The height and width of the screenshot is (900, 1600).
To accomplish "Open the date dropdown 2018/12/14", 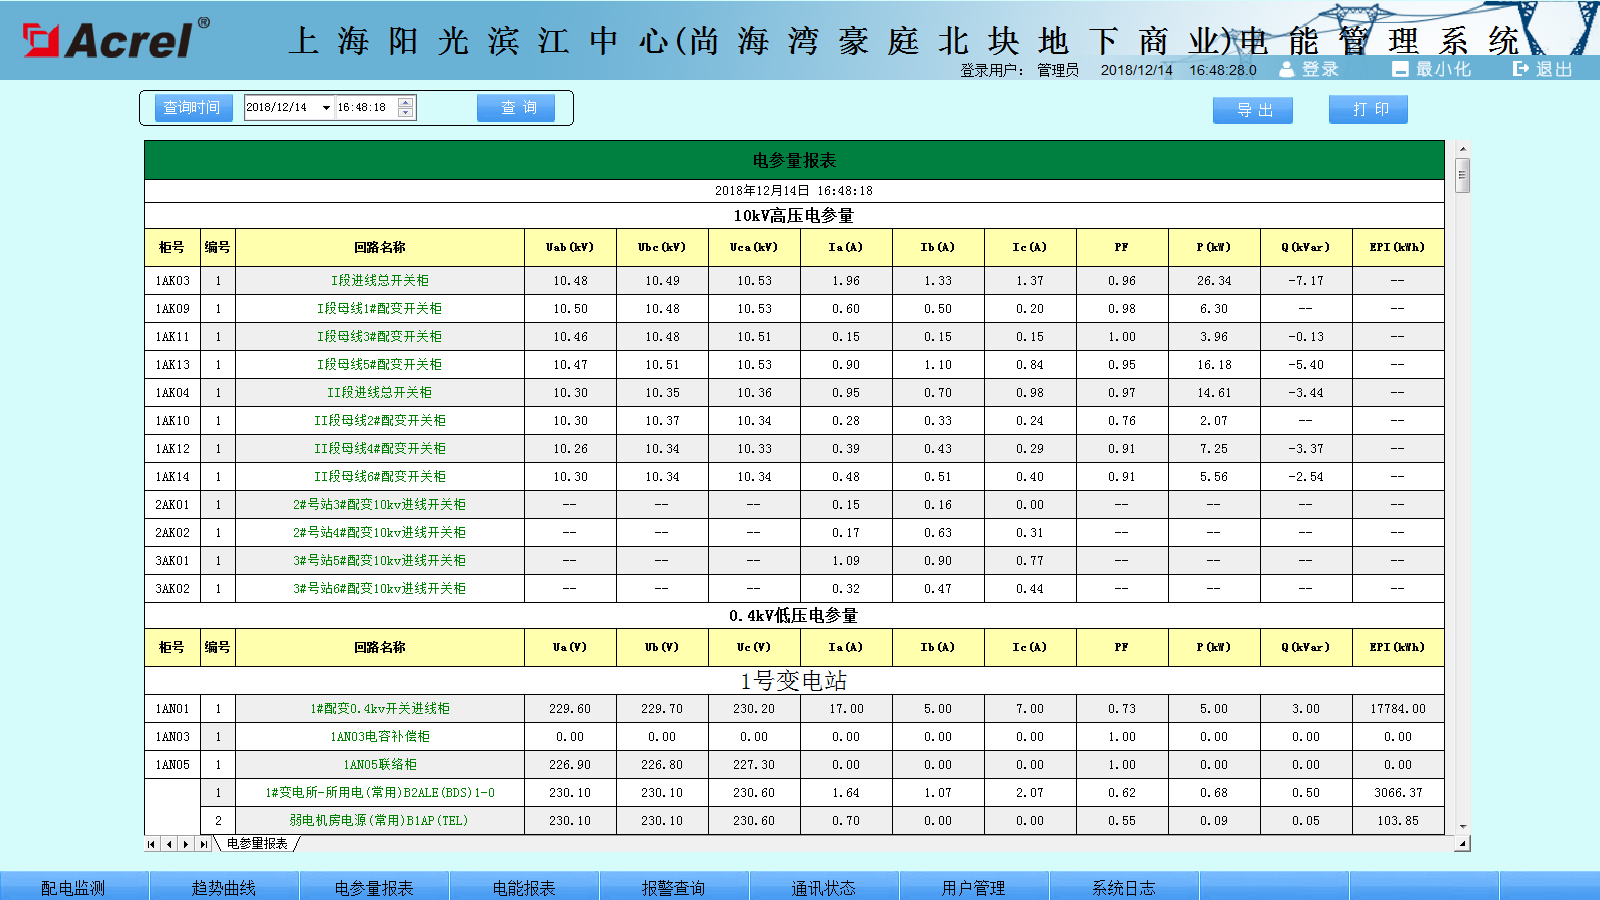I will coord(326,108).
